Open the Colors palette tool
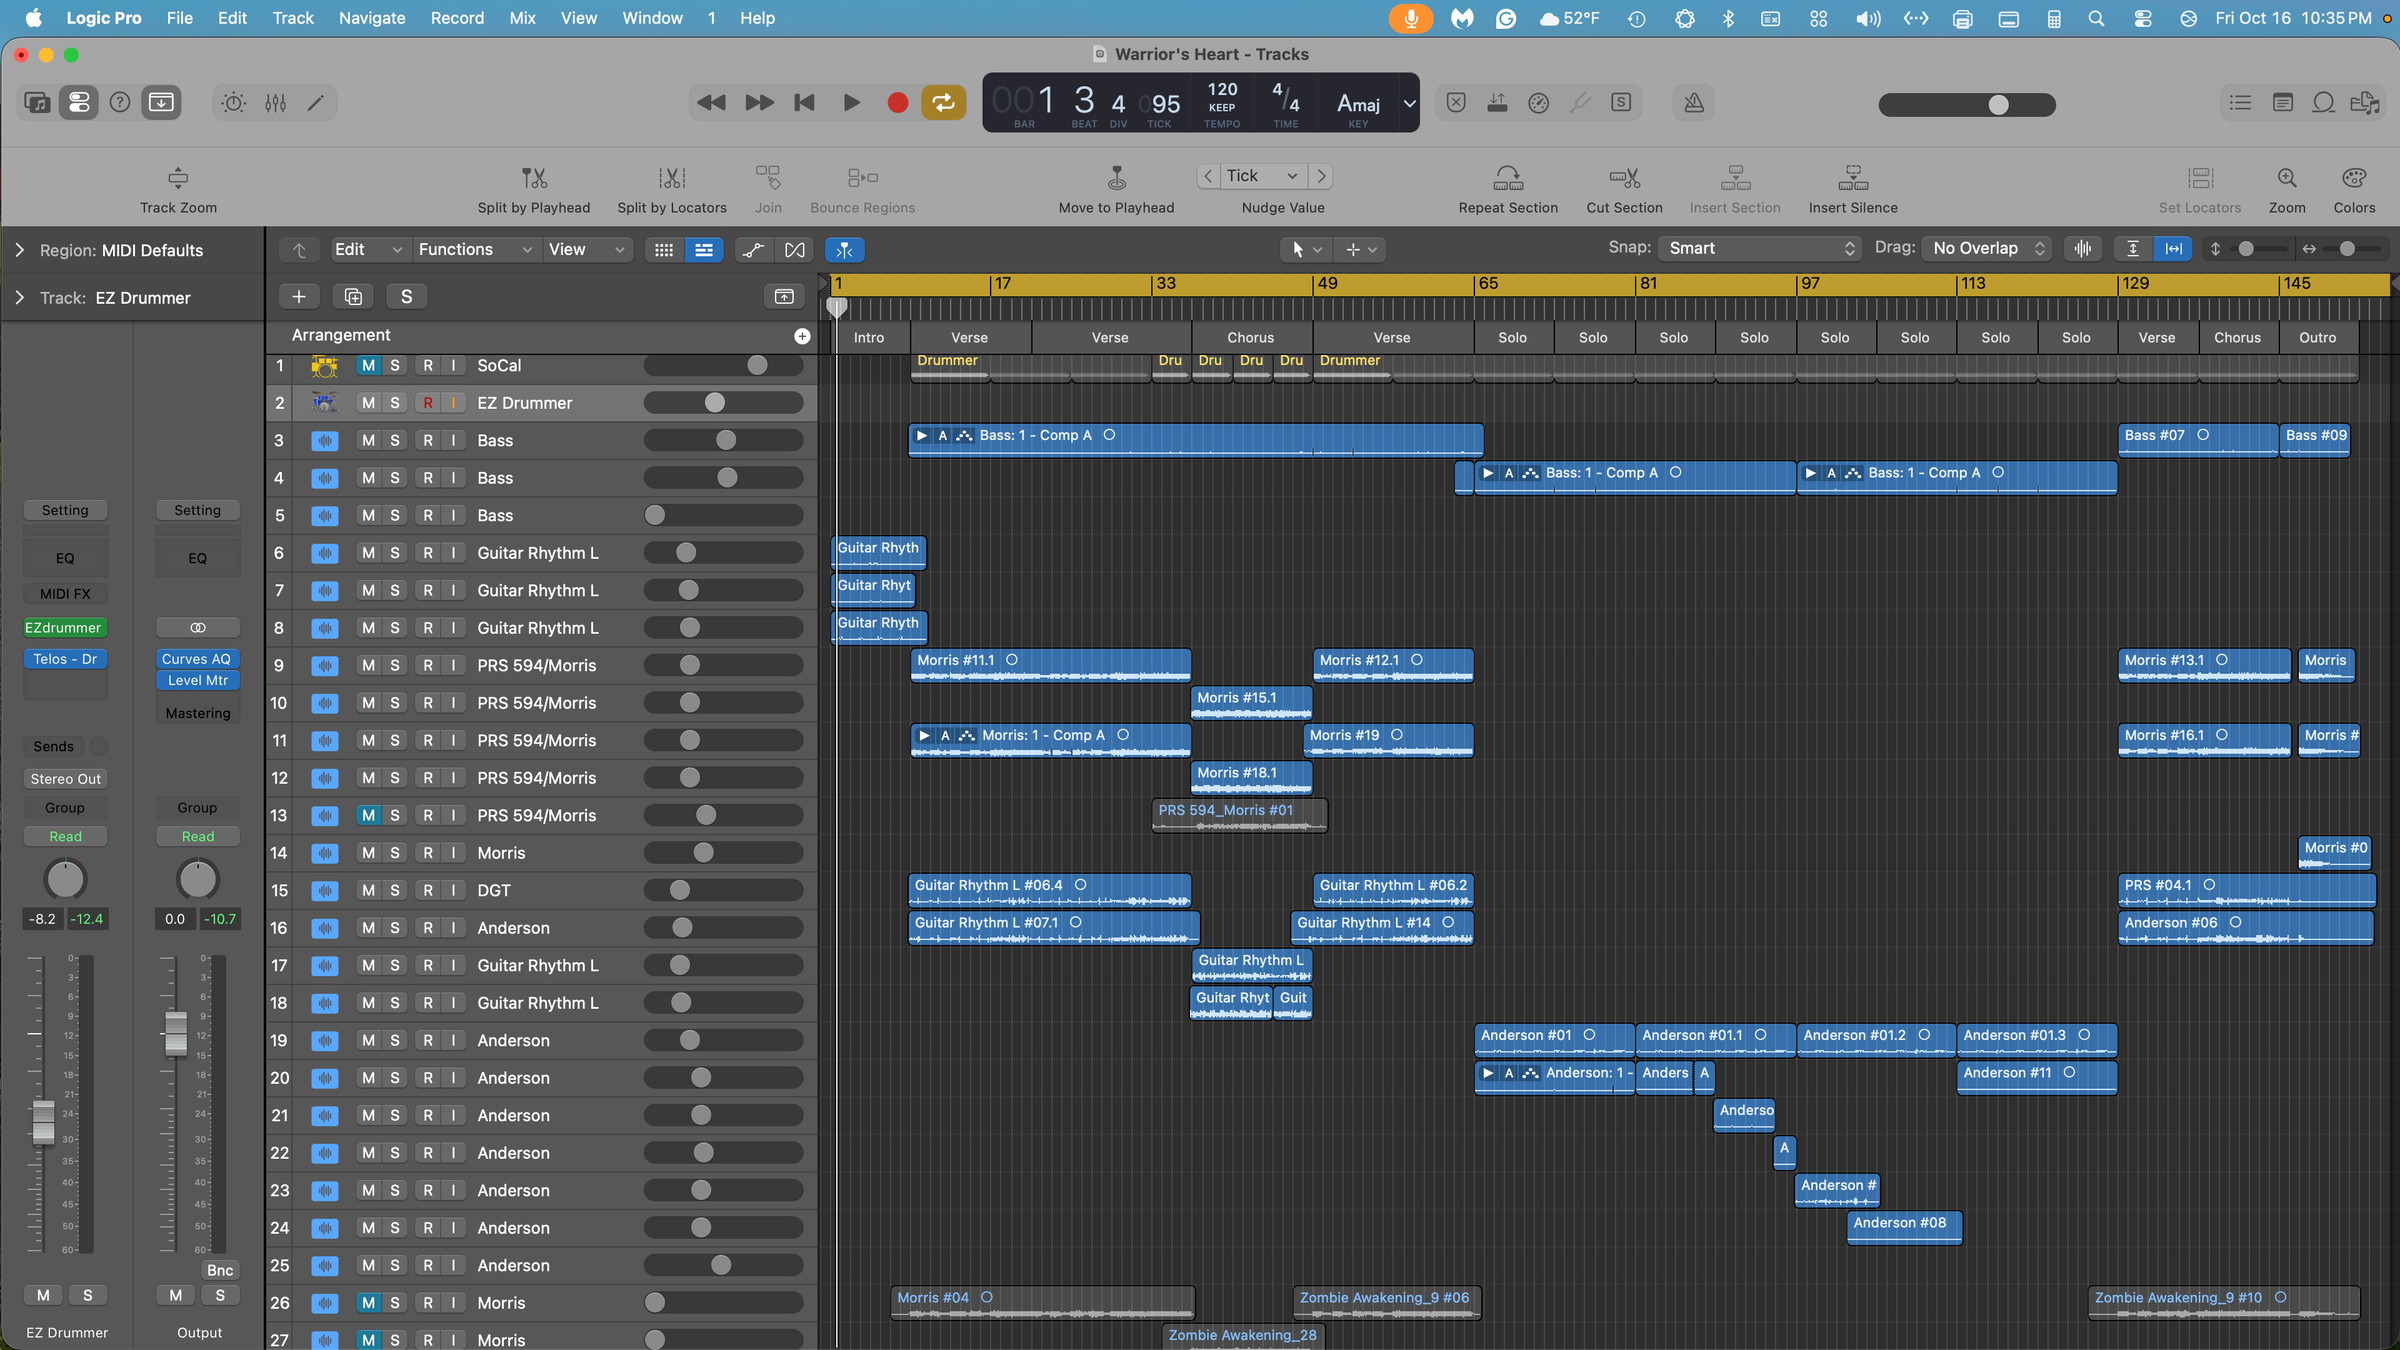The image size is (2400, 1350). point(2354,190)
